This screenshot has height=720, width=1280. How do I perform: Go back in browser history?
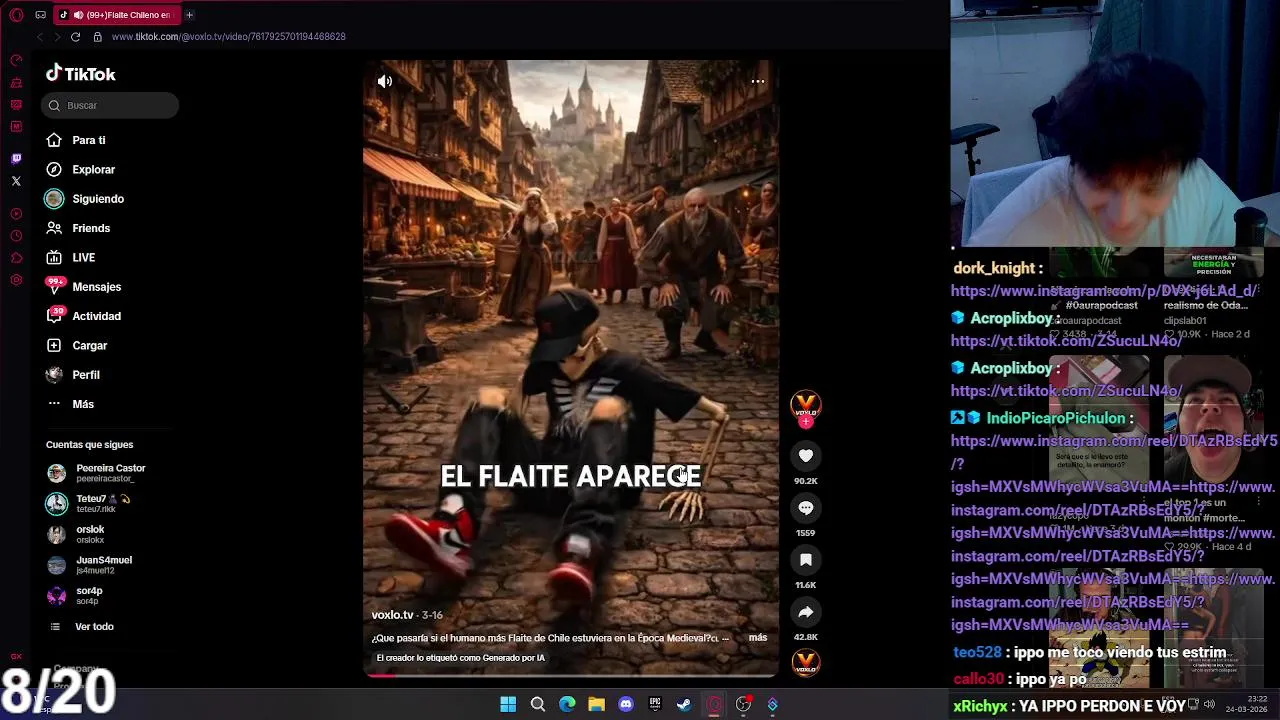point(40,37)
